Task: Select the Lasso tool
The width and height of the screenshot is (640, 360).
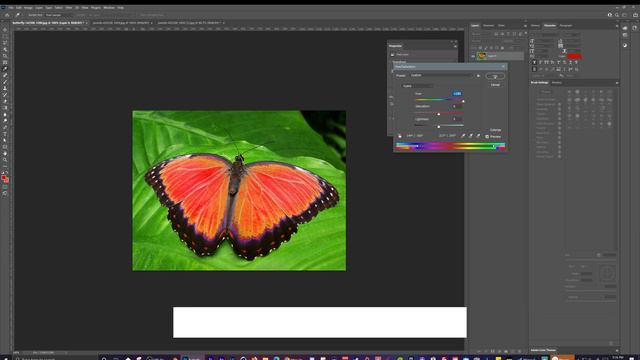Action: [5, 43]
